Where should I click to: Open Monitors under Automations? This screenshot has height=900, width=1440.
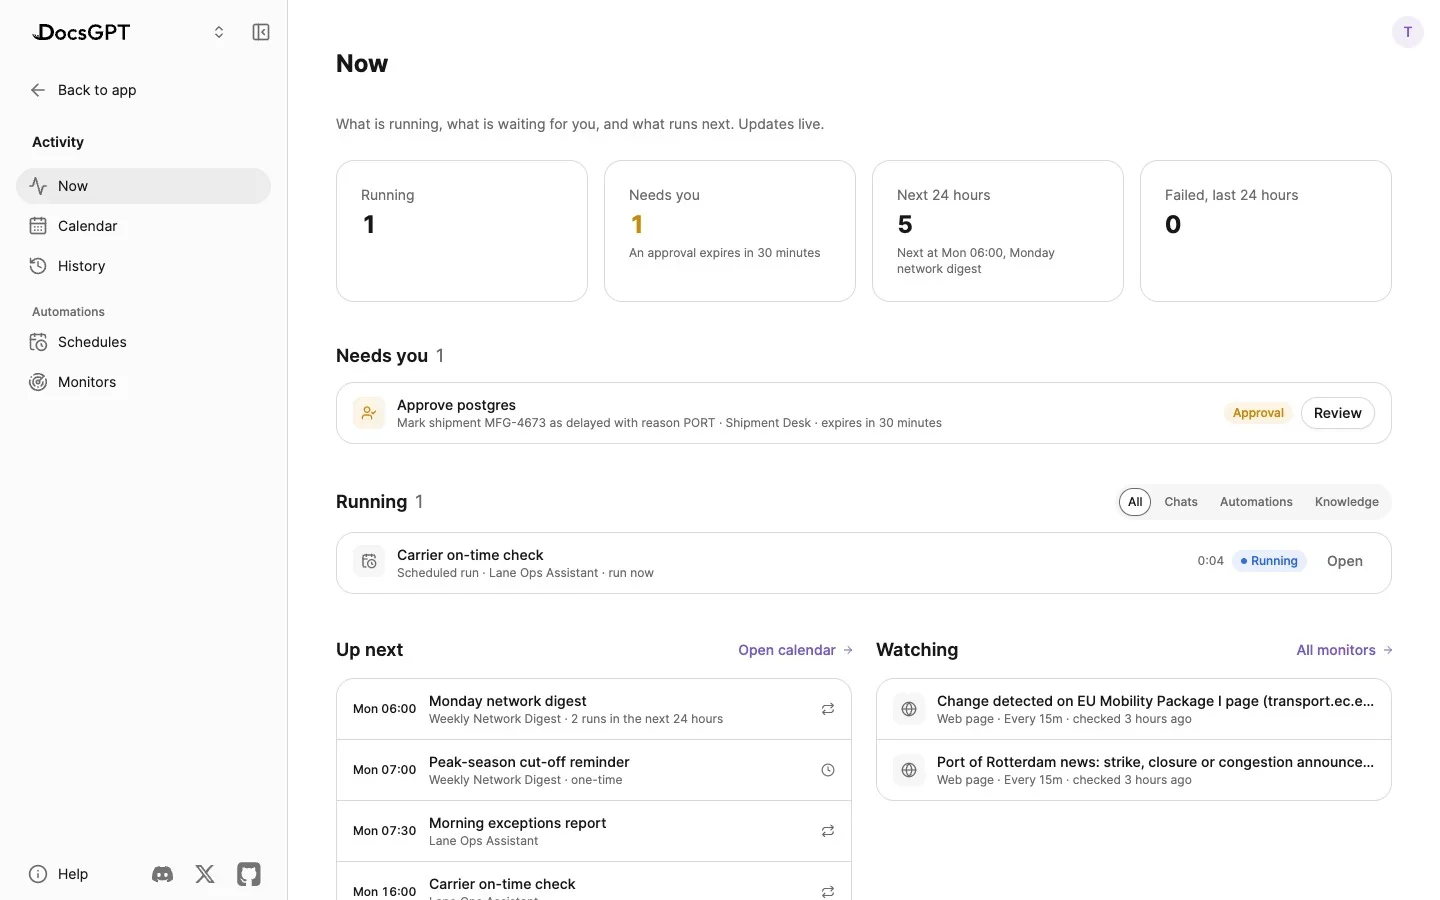click(x=143, y=382)
